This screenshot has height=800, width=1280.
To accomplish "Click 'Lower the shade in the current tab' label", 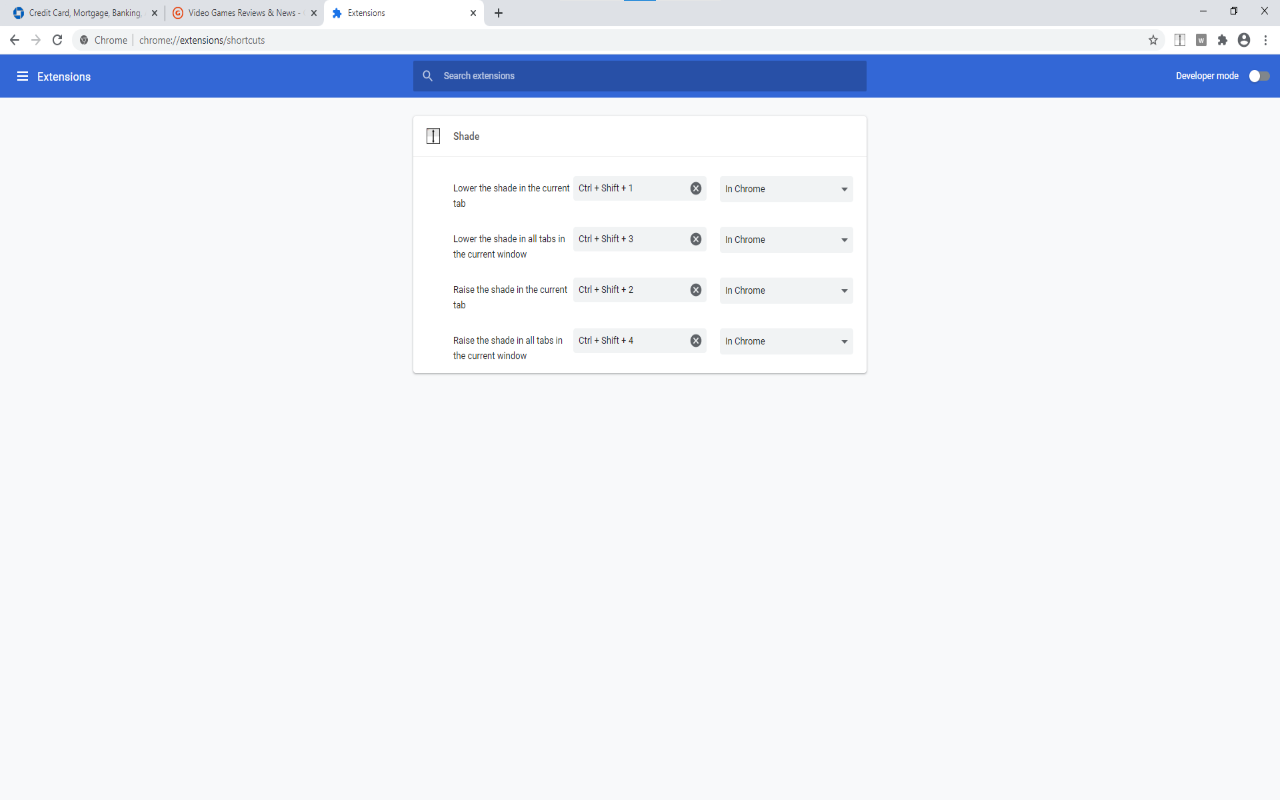I will [511, 196].
